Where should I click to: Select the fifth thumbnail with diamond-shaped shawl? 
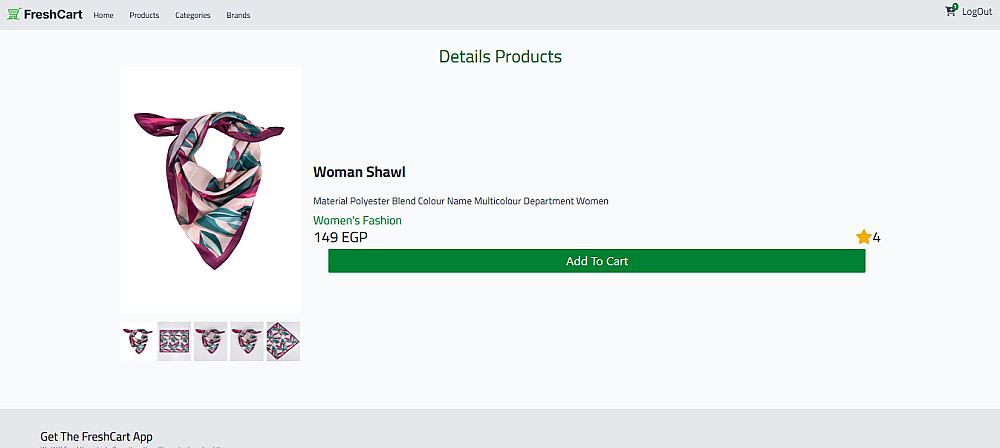pyautogui.click(x=283, y=341)
